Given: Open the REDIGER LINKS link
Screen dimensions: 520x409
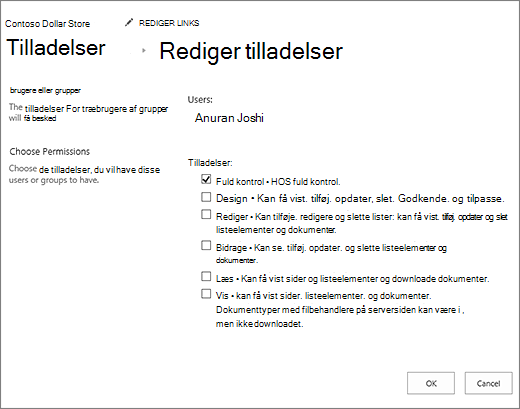Looking at the screenshot, I should point(169,23).
